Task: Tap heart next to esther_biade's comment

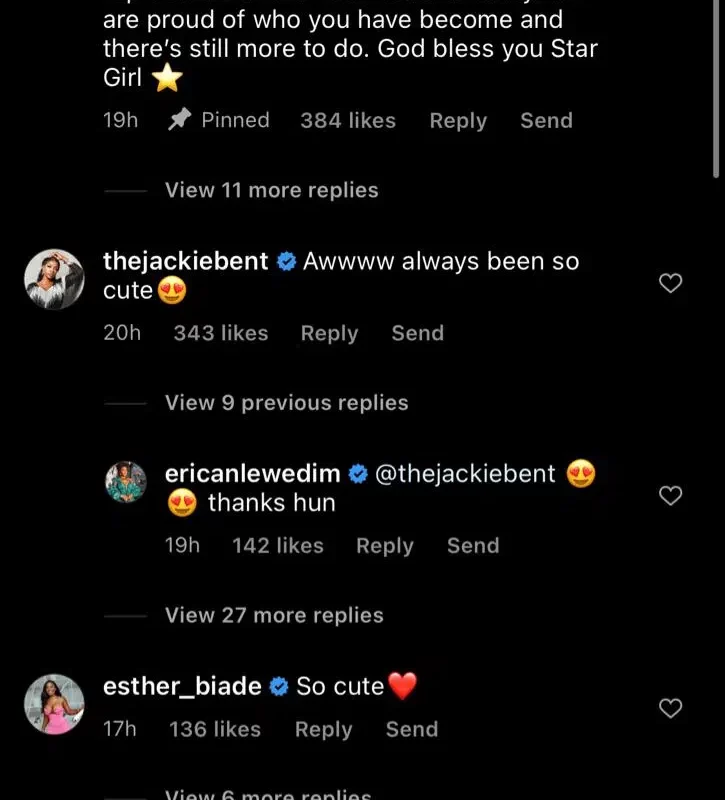Action: 671,709
